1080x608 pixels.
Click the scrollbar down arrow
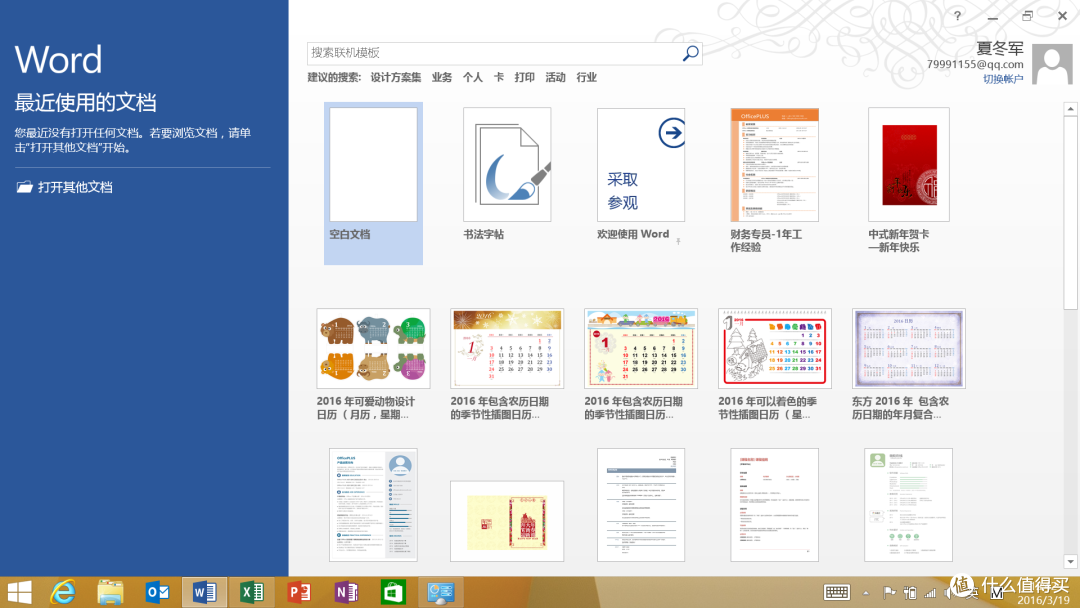(1070, 562)
